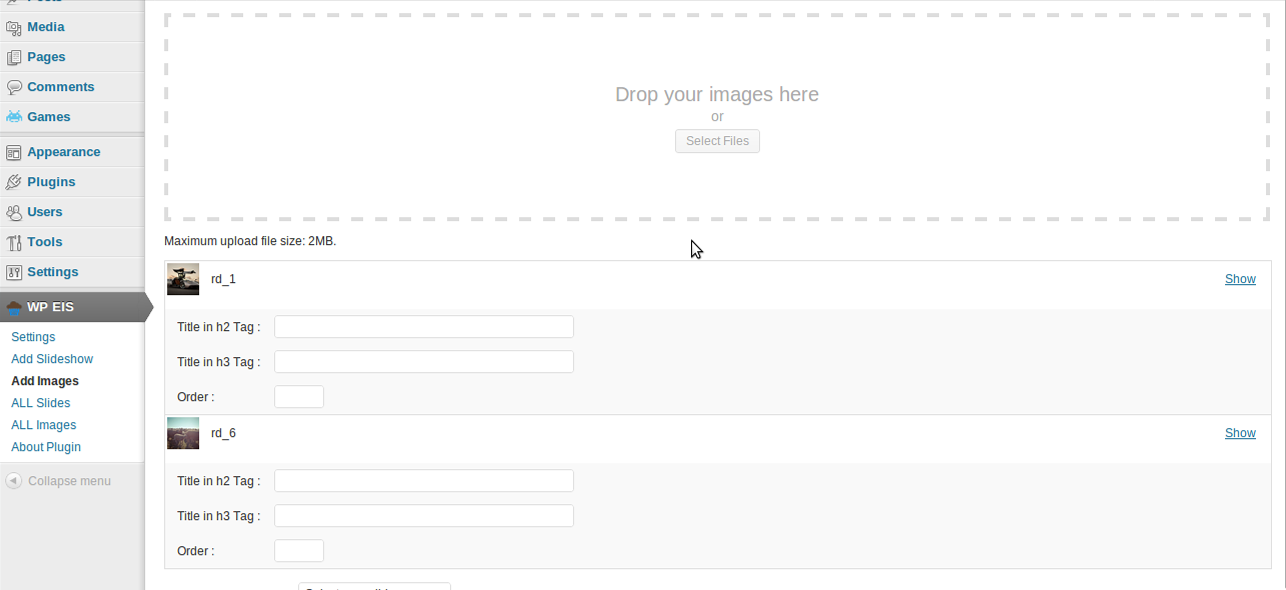Image resolution: width=1286 pixels, height=590 pixels.
Task: Click the Plugins plug icon
Action: pos(14,182)
